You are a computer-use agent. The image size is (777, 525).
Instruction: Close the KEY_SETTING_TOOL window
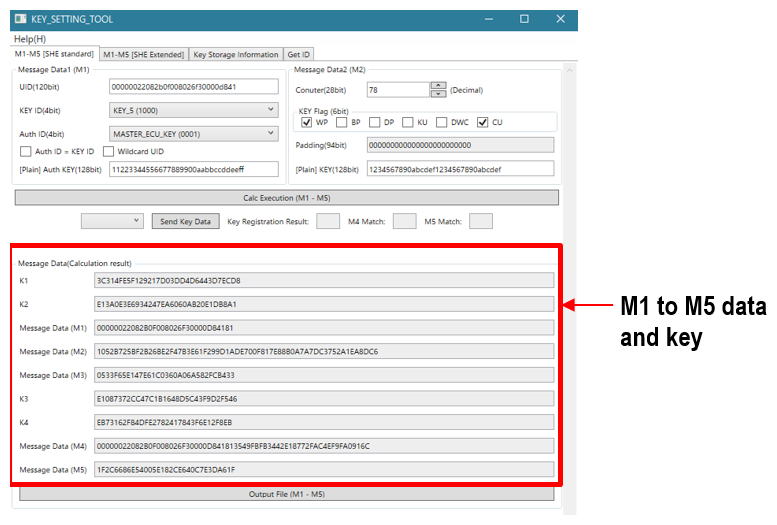pos(560,19)
